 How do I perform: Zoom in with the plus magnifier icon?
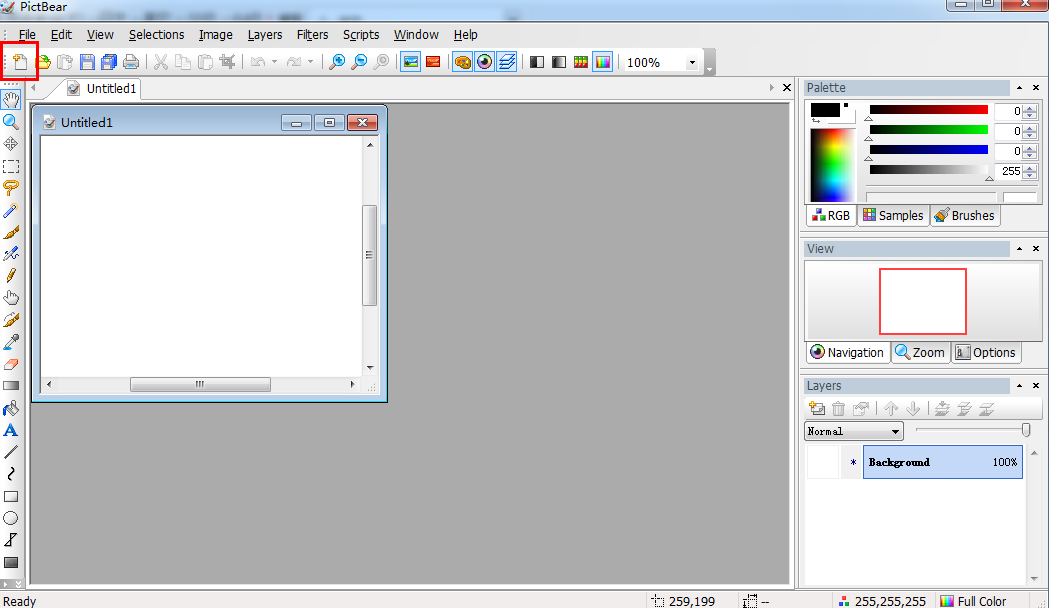337,62
